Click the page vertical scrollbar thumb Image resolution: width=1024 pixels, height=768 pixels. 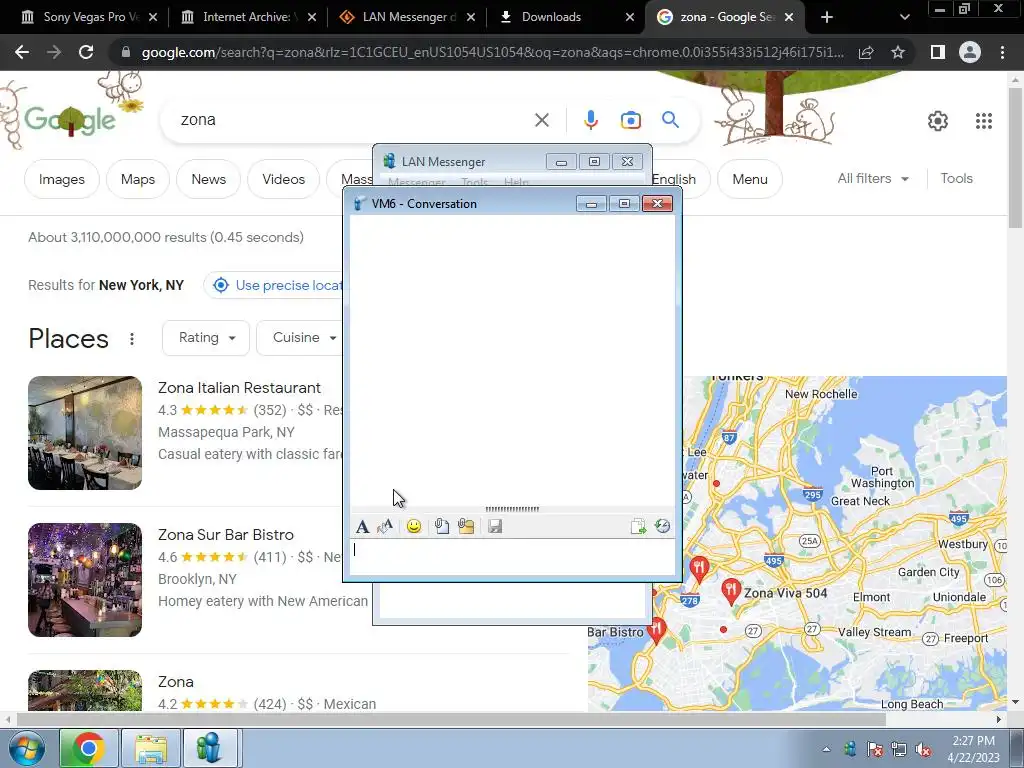(x=1015, y=157)
